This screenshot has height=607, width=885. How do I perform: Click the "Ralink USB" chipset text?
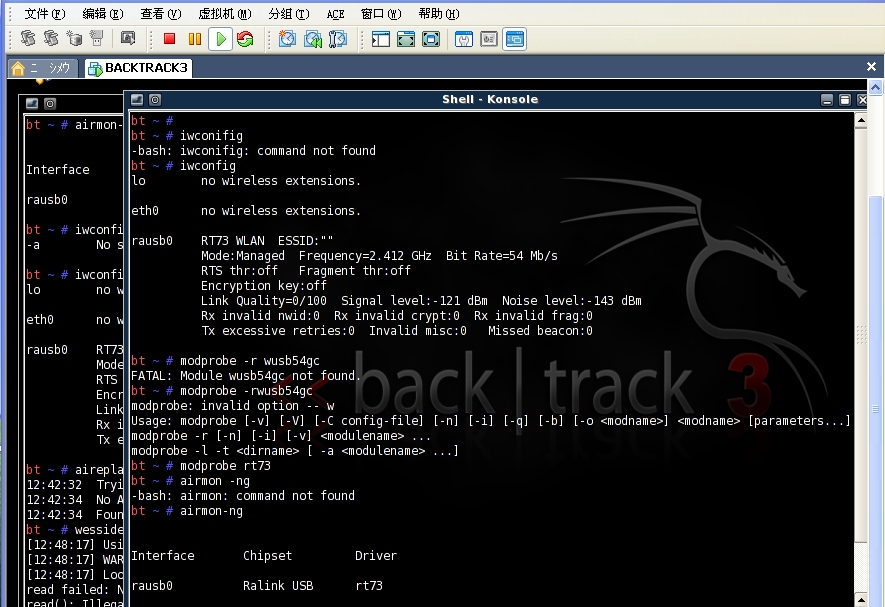(278, 586)
